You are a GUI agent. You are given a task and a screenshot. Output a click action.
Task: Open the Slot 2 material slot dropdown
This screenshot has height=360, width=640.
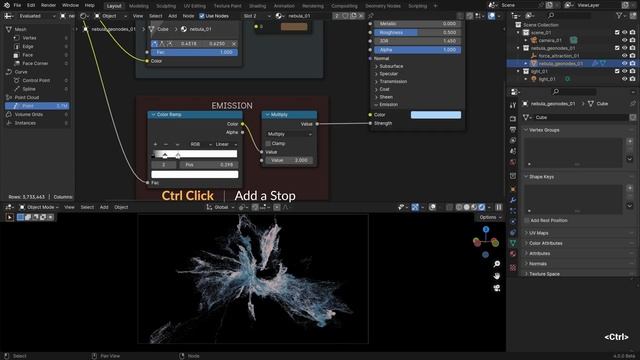tap(256, 16)
